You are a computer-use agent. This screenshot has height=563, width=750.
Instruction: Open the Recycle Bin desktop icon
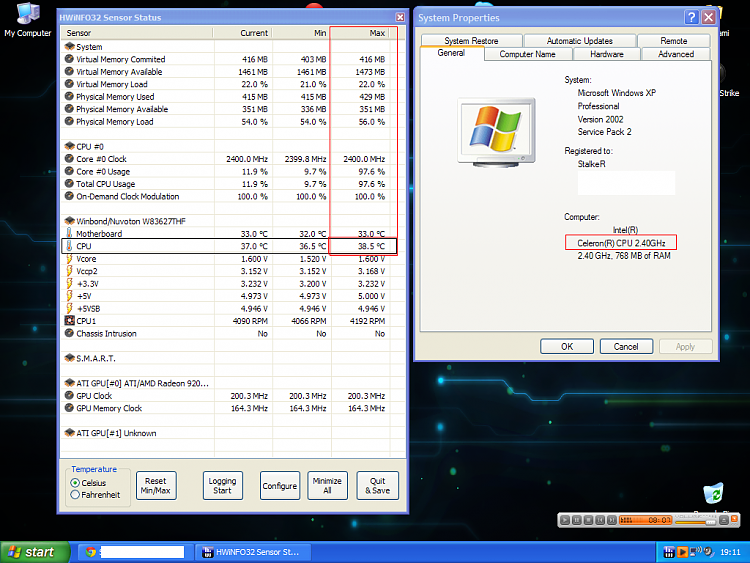713,495
